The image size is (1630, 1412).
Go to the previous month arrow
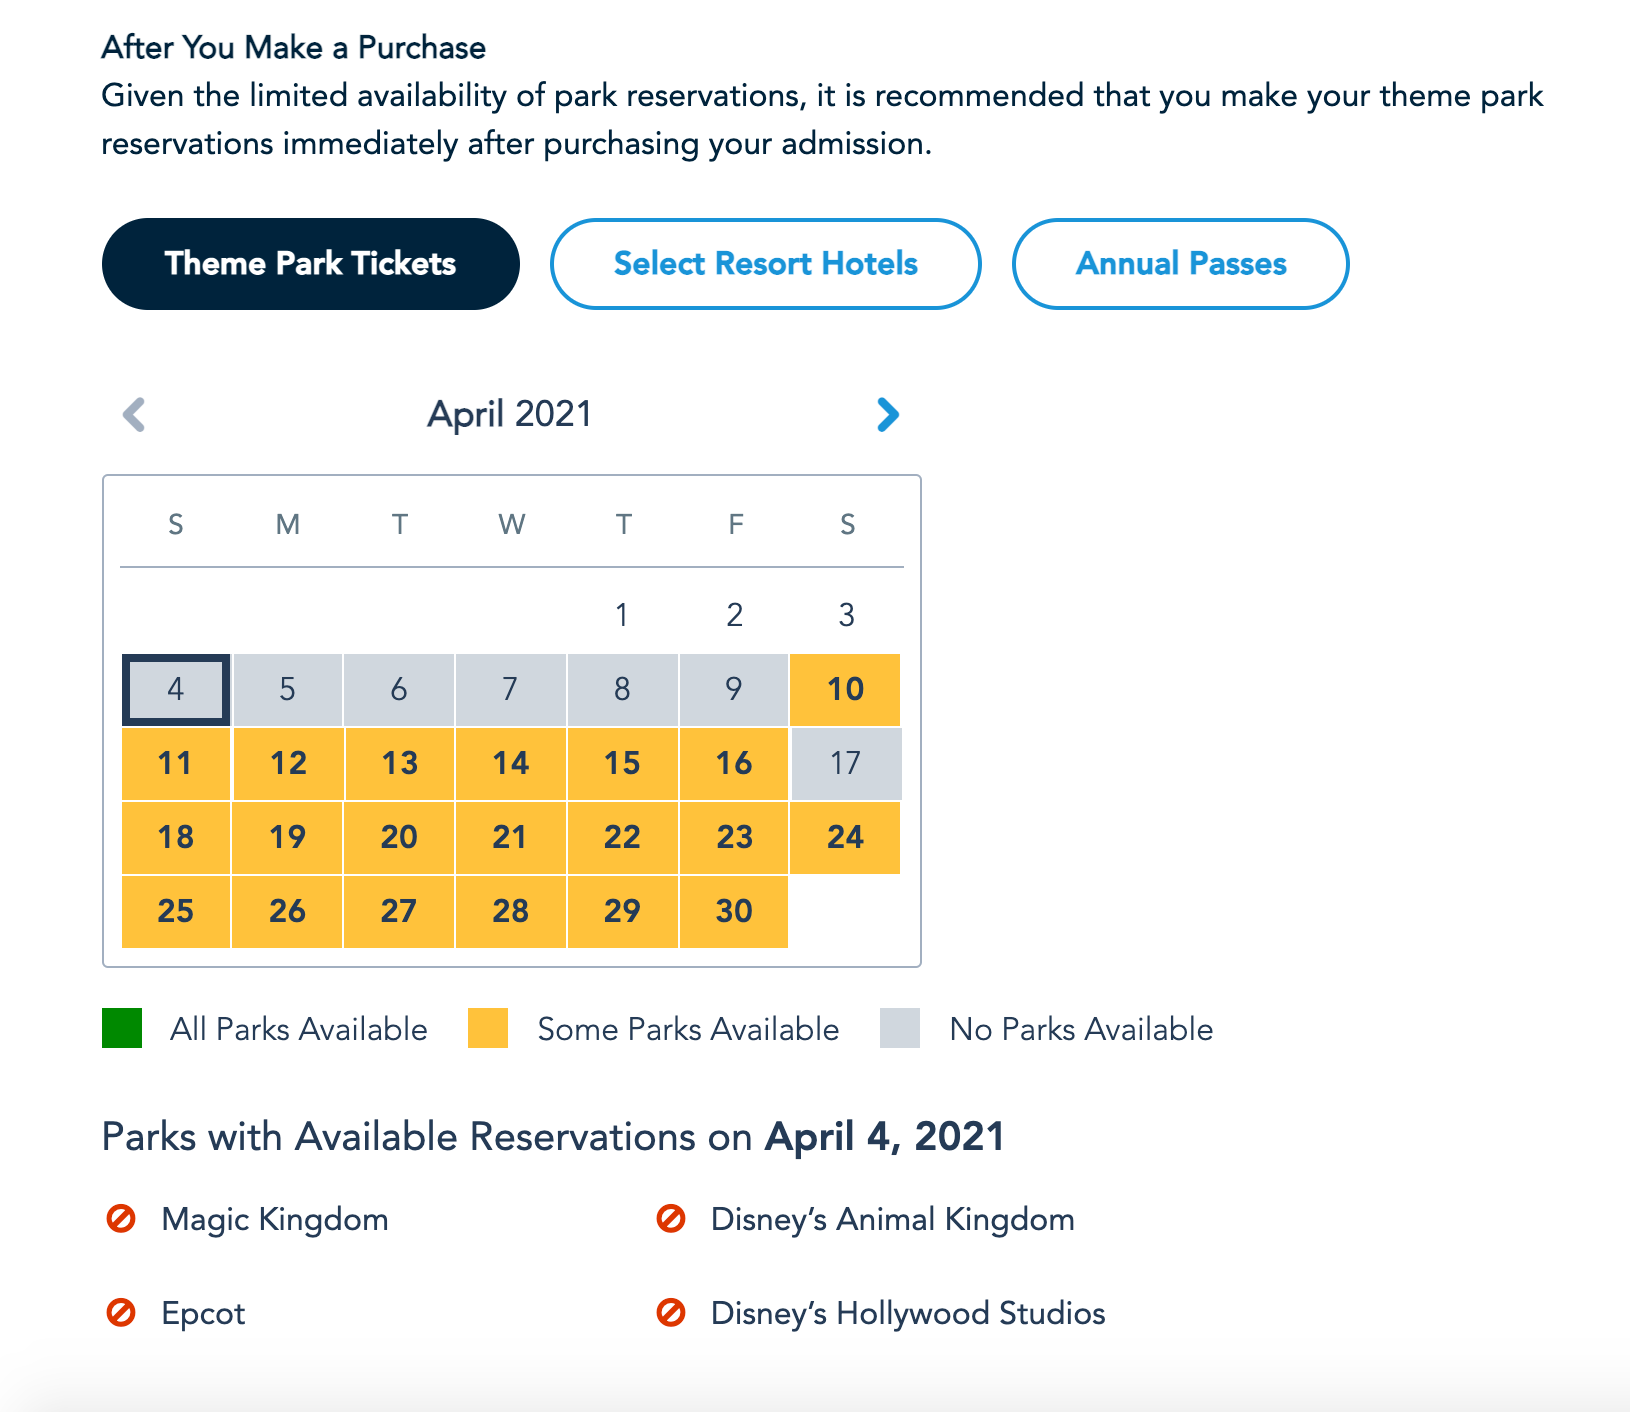(134, 414)
